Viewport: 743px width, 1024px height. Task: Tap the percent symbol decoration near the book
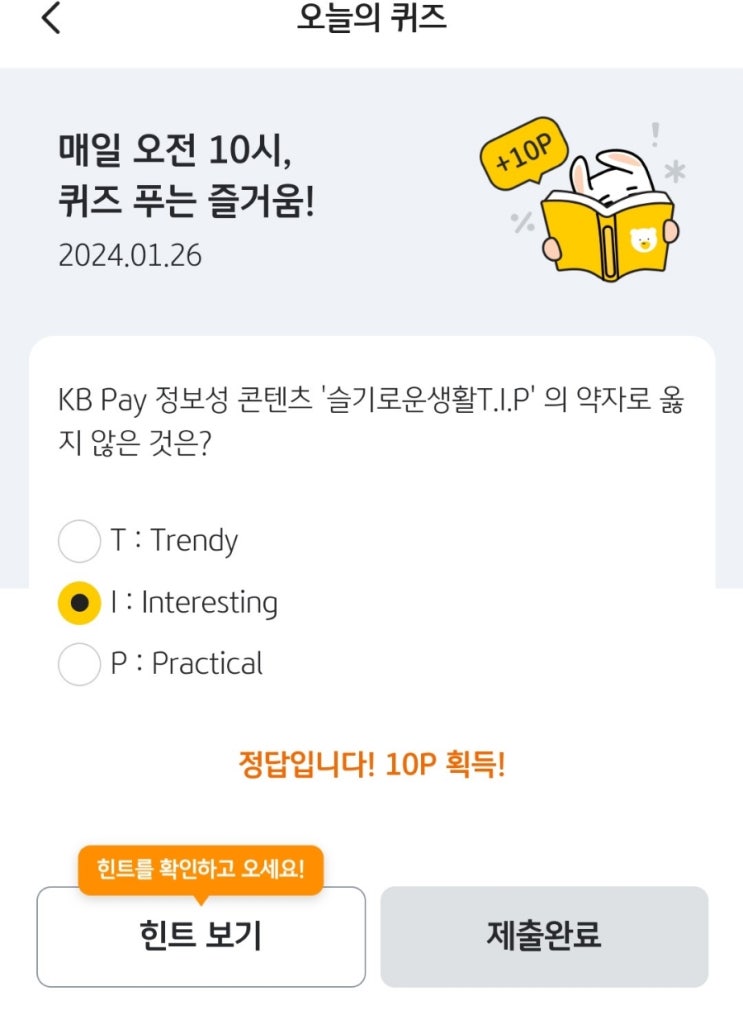(x=522, y=223)
